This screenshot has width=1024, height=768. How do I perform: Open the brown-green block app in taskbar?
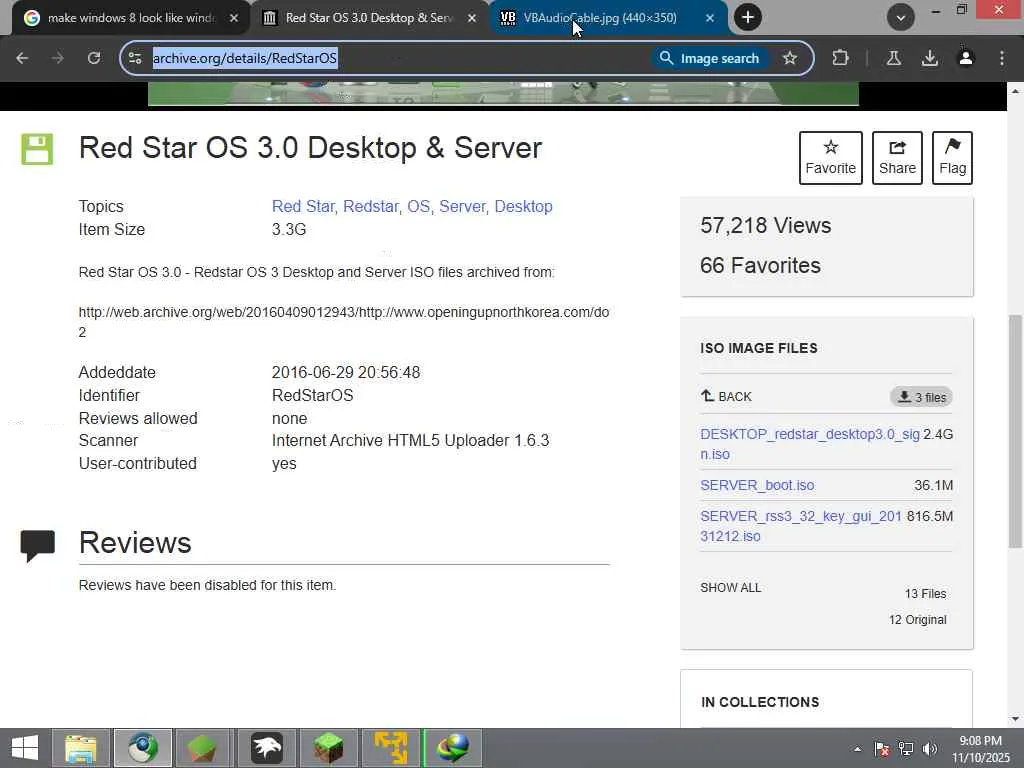point(204,748)
